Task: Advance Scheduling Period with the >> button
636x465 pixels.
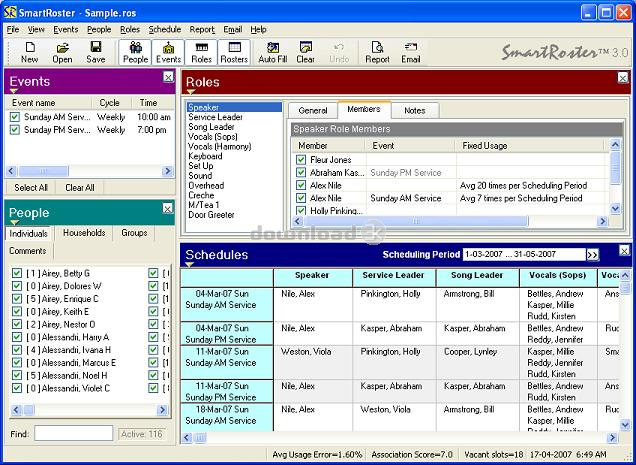Action: pyautogui.click(x=592, y=255)
